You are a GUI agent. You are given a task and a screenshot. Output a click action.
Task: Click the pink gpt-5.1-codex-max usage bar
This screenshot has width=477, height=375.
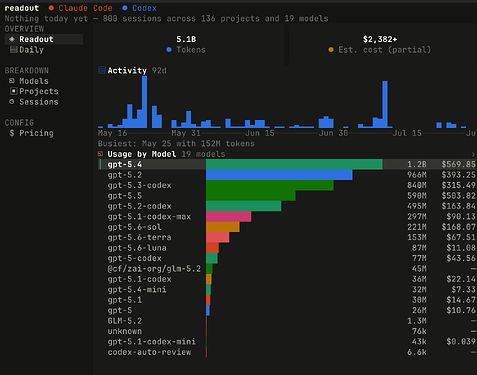[x=228, y=217]
